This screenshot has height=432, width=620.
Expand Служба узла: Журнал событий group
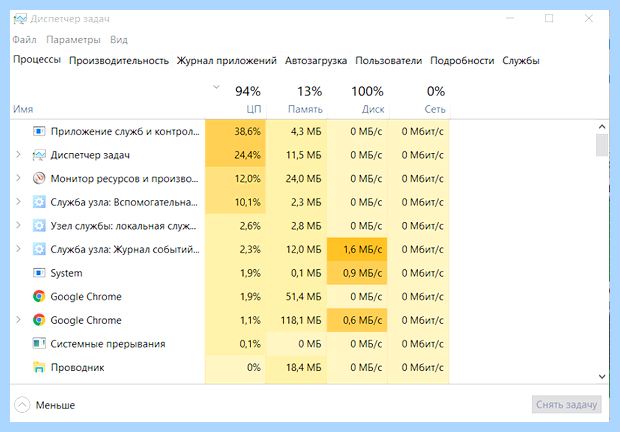tap(18, 249)
